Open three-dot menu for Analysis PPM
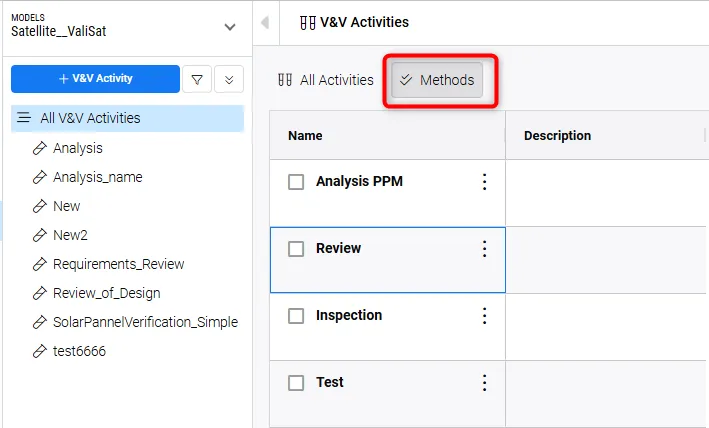 point(485,182)
